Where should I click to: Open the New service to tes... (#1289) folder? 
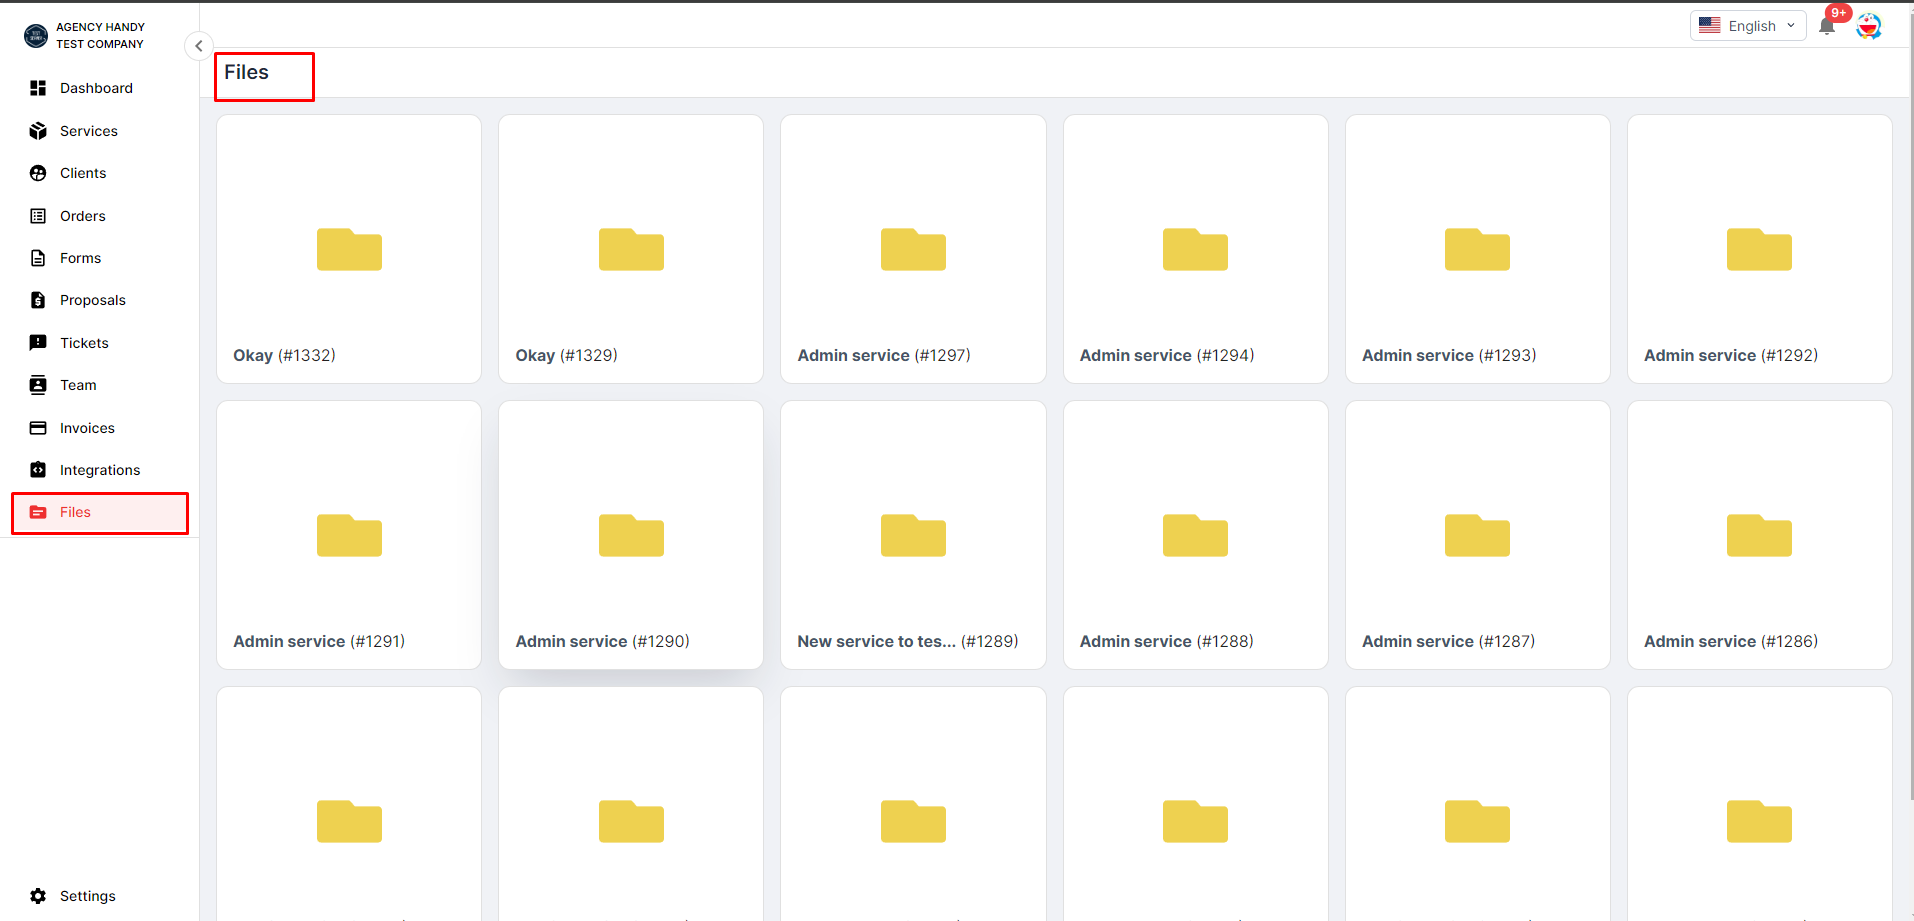coord(913,535)
